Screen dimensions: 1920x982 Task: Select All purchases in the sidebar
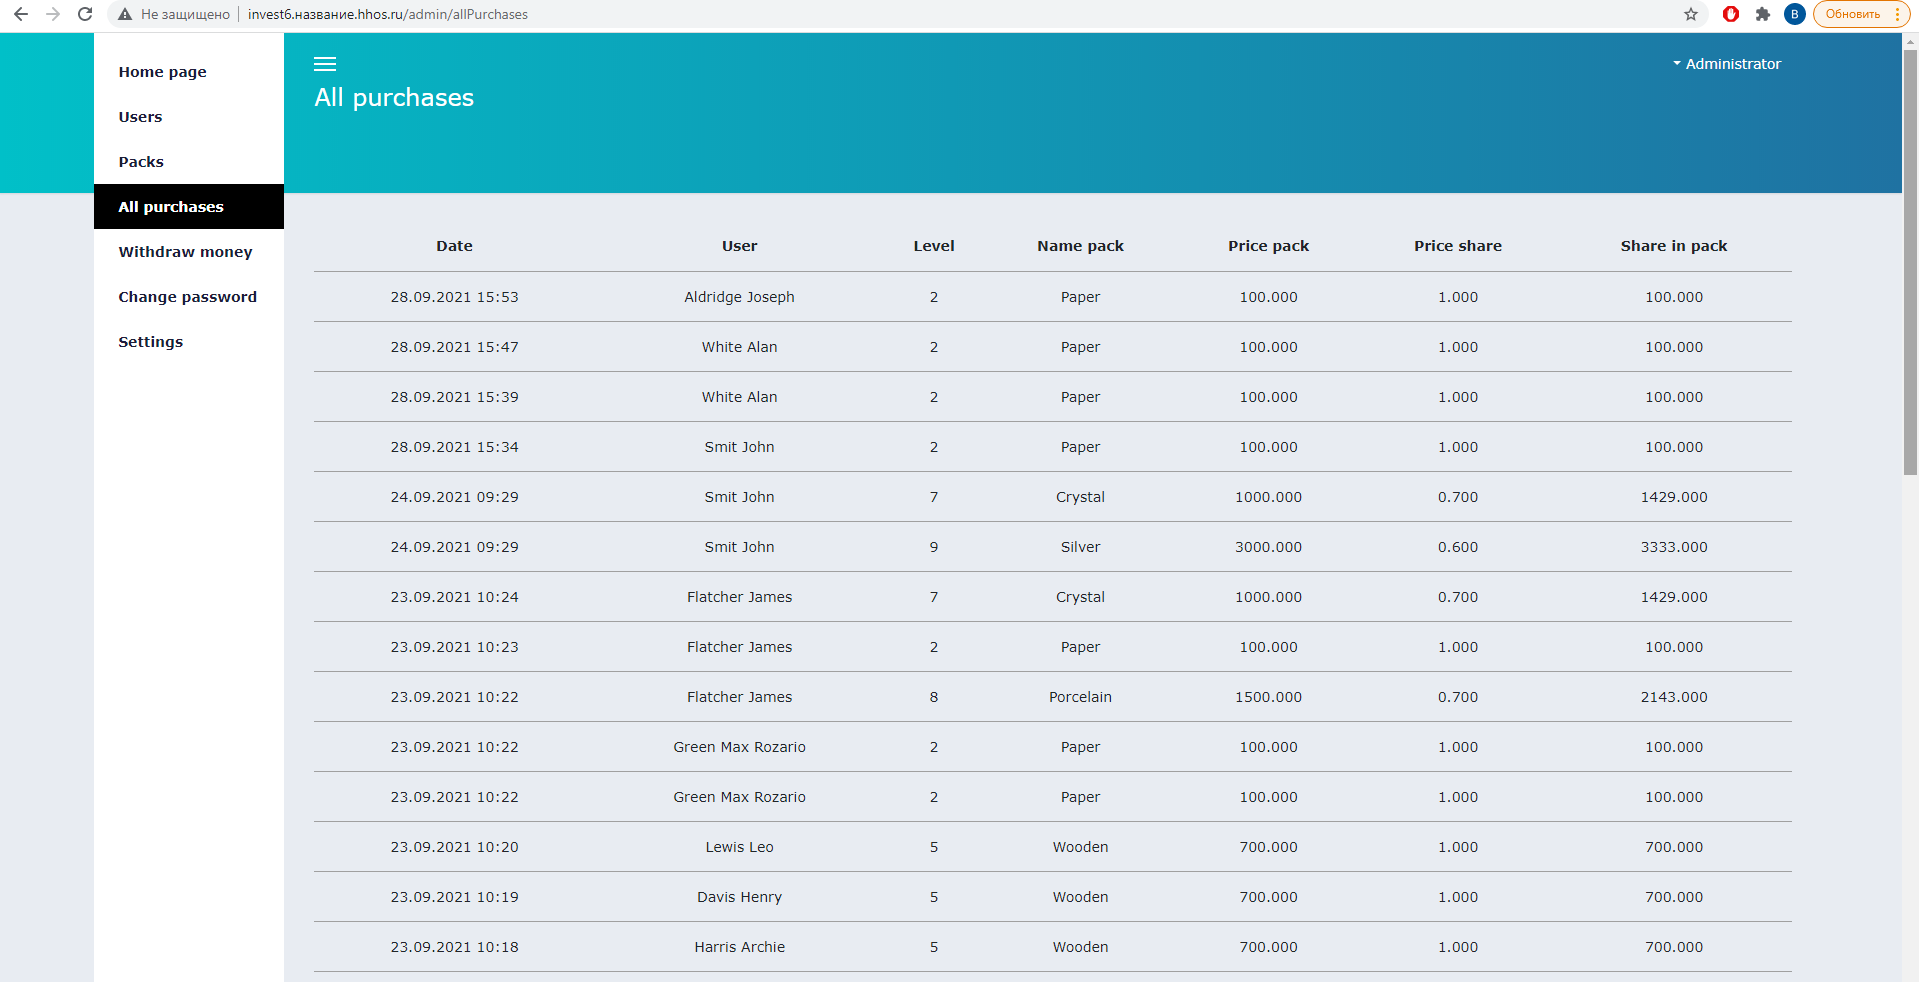click(x=189, y=207)
